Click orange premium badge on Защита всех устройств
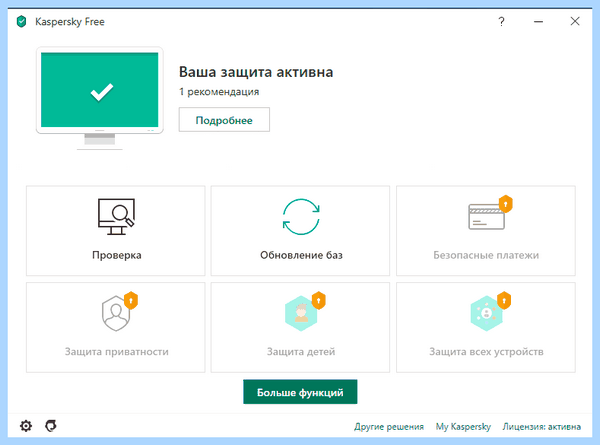The height and width of the screenshot is (445, 600). point(504,300)
